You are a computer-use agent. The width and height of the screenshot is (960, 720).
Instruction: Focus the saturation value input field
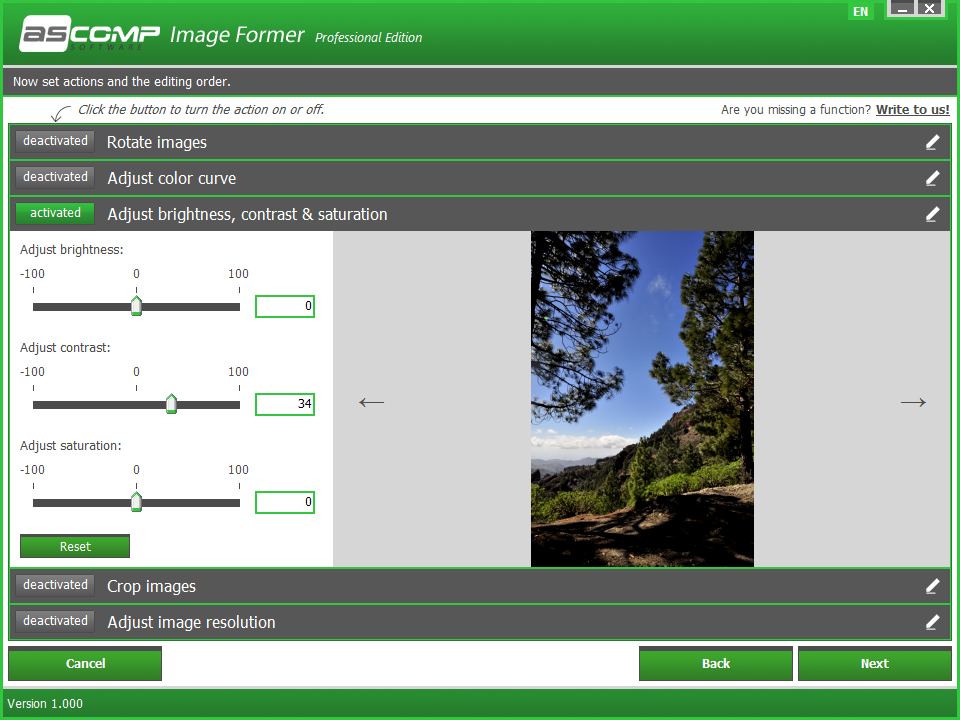(x=285, y=503)
